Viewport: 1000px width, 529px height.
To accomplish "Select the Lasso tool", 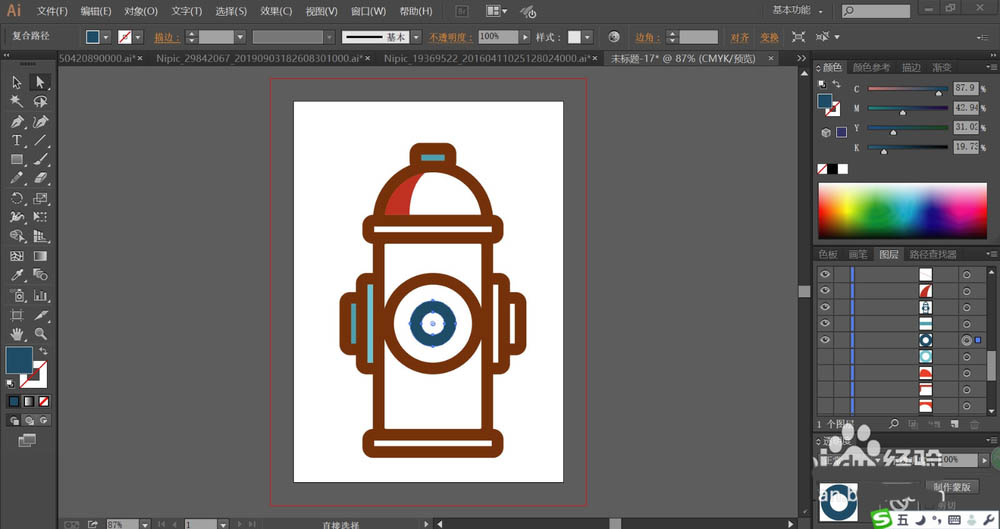I will [x=40, y=101].
